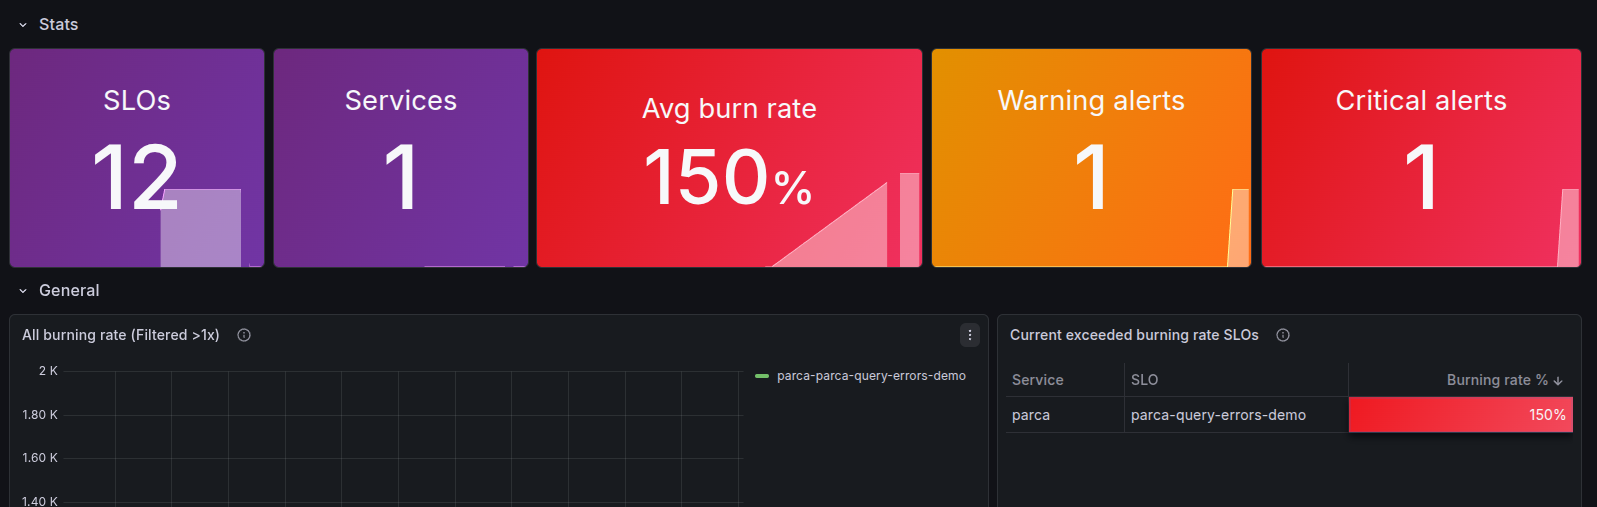Click info icon beside All burning rate title
Viewport: 1597px width, 507px height.
(x=244, y=335)
